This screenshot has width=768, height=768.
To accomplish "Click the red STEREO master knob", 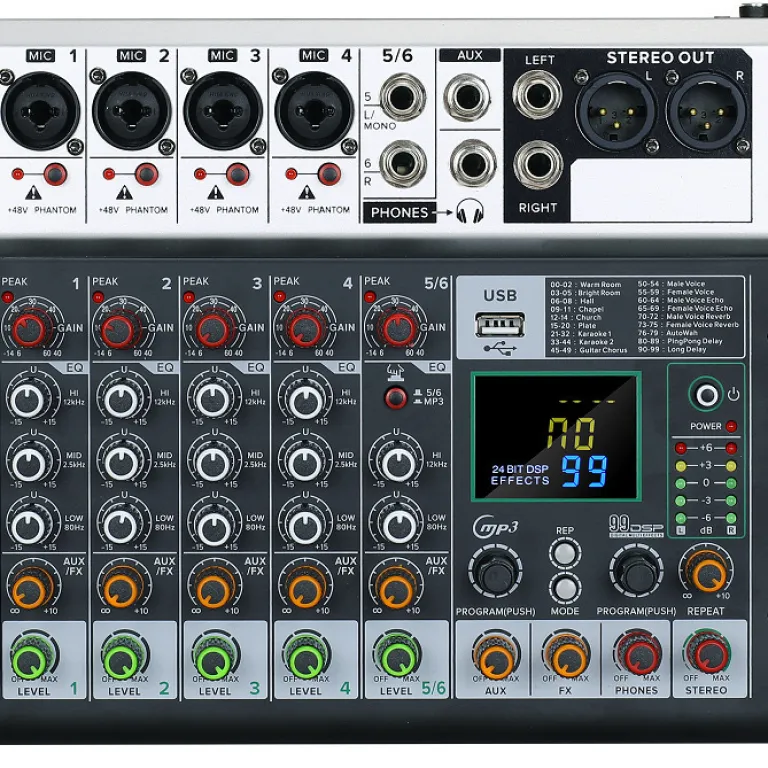I will pyautogui.click(x=708, y=655).
